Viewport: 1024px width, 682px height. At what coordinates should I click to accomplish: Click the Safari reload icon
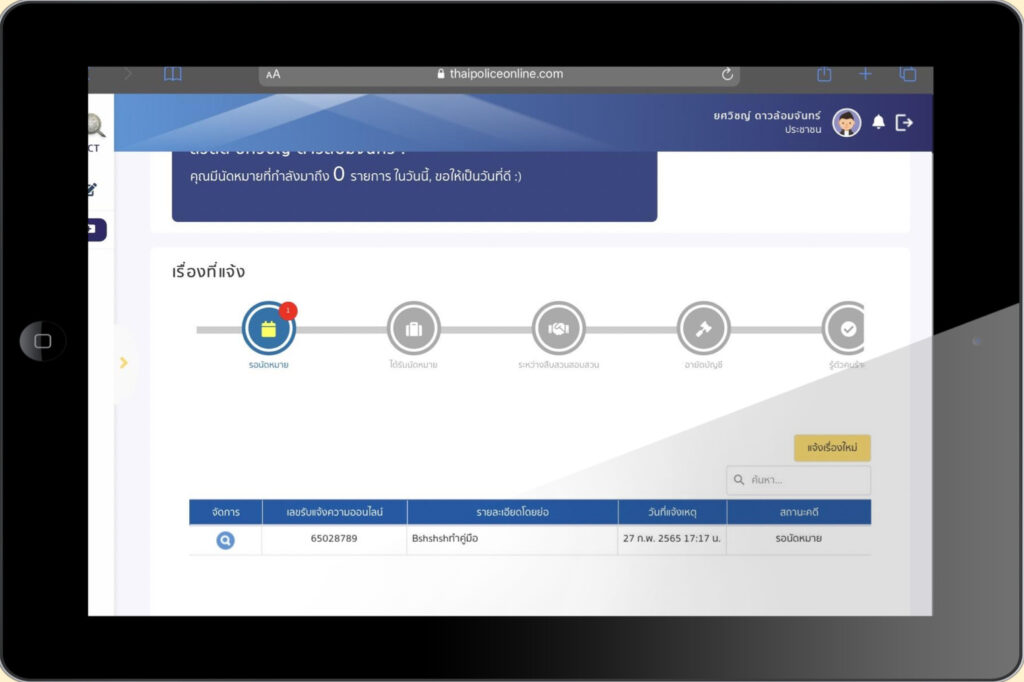coord(727,74)
